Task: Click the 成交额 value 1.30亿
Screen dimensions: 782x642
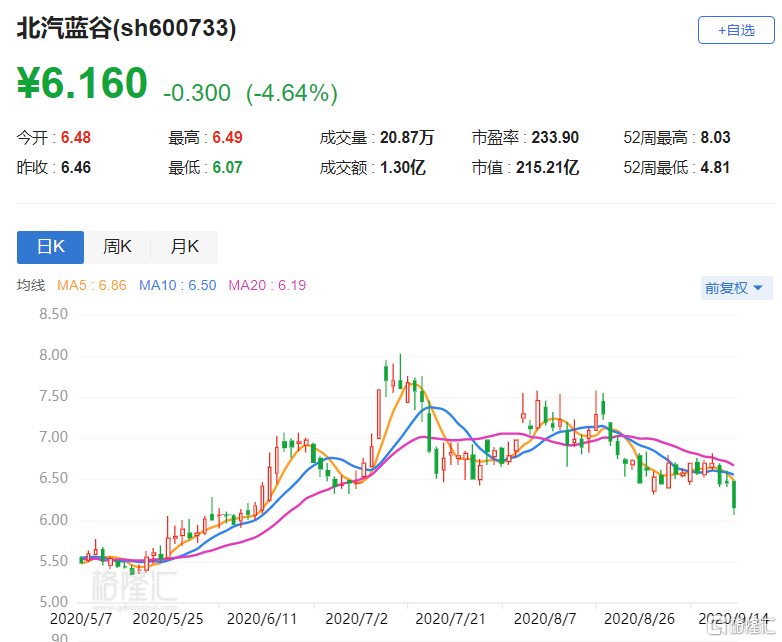Action: point(402,167)
